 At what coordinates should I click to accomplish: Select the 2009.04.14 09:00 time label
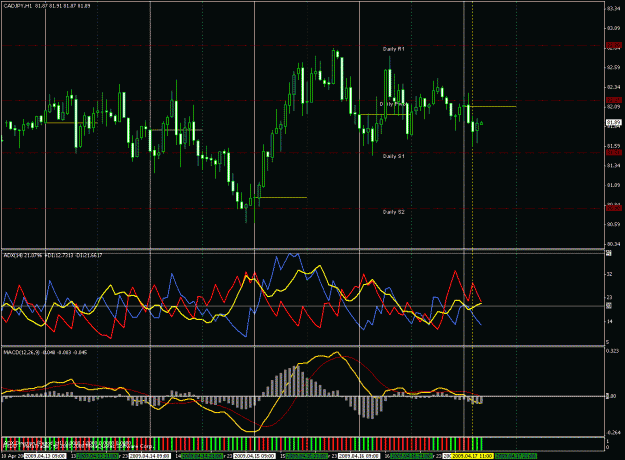click(150, 456)
